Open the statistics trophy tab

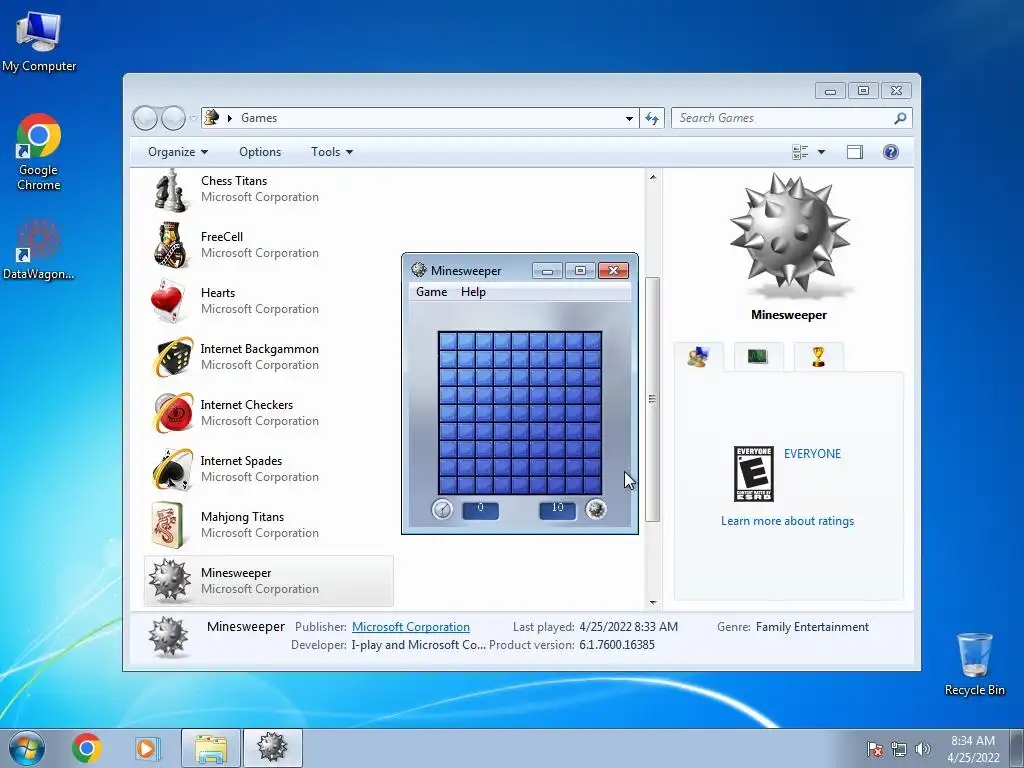pyautogui.click(x=818, y=357)
